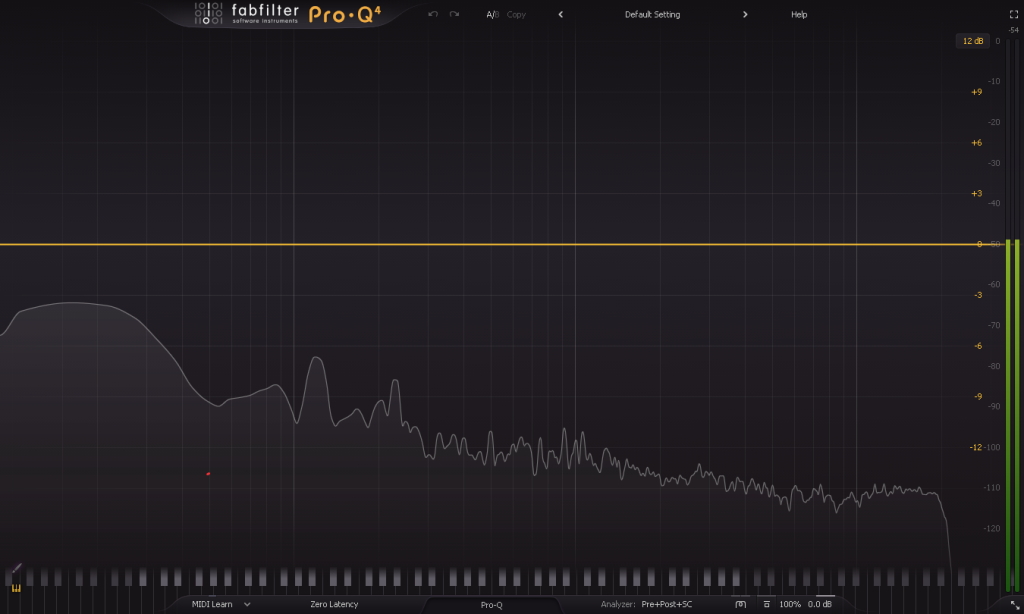Open the Help menu
The width and height of the screenshot is (1024, 614).
click(799, 14)
